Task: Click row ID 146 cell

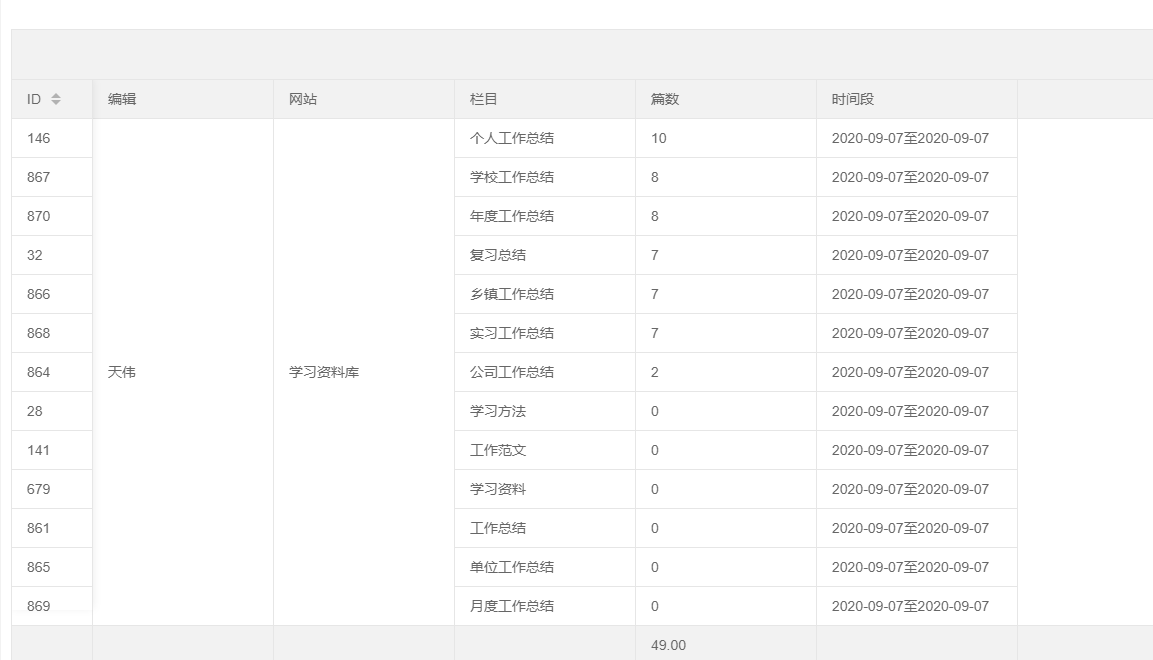Action: coord(39,138)
